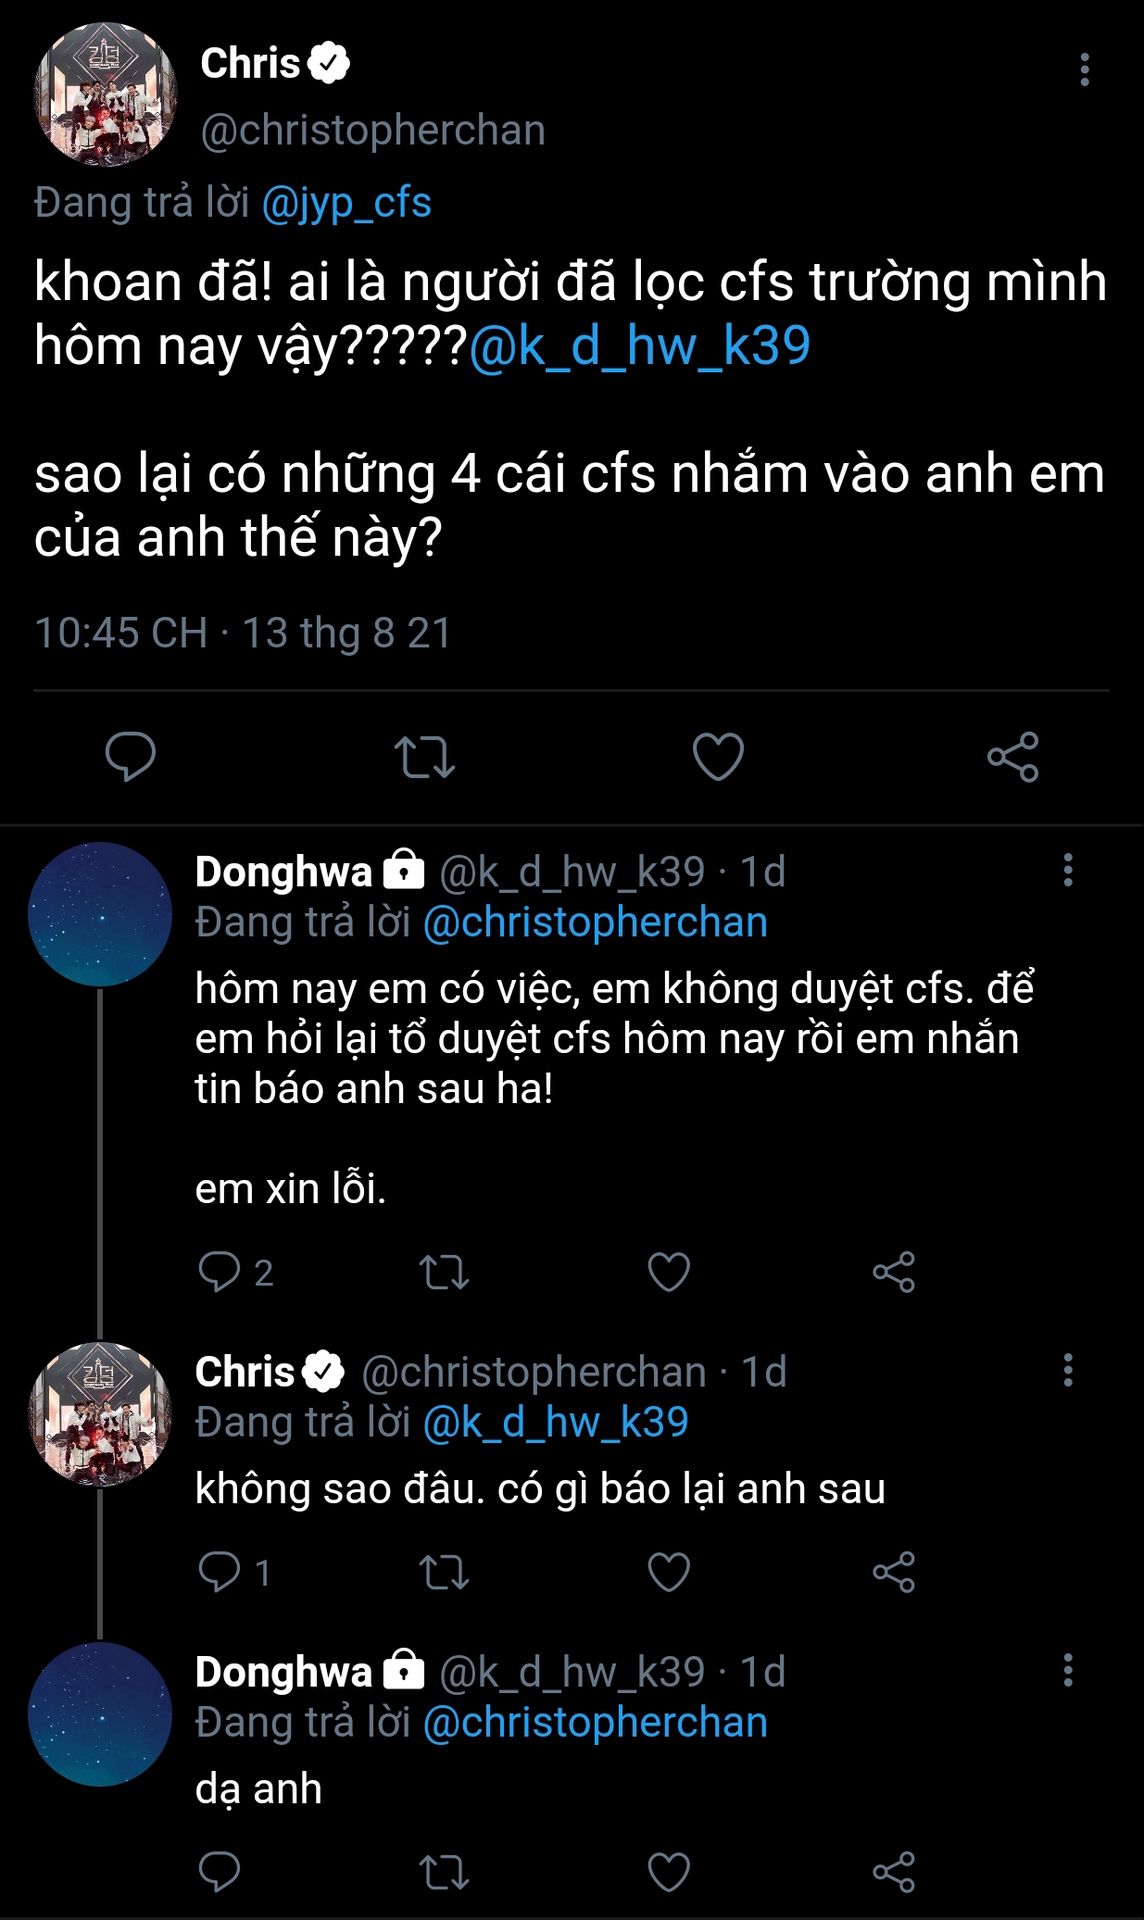Share Donghwa's "dạ anh" reply
The width and height of the screenshot is (1144, 1920).
[893, 1871]
